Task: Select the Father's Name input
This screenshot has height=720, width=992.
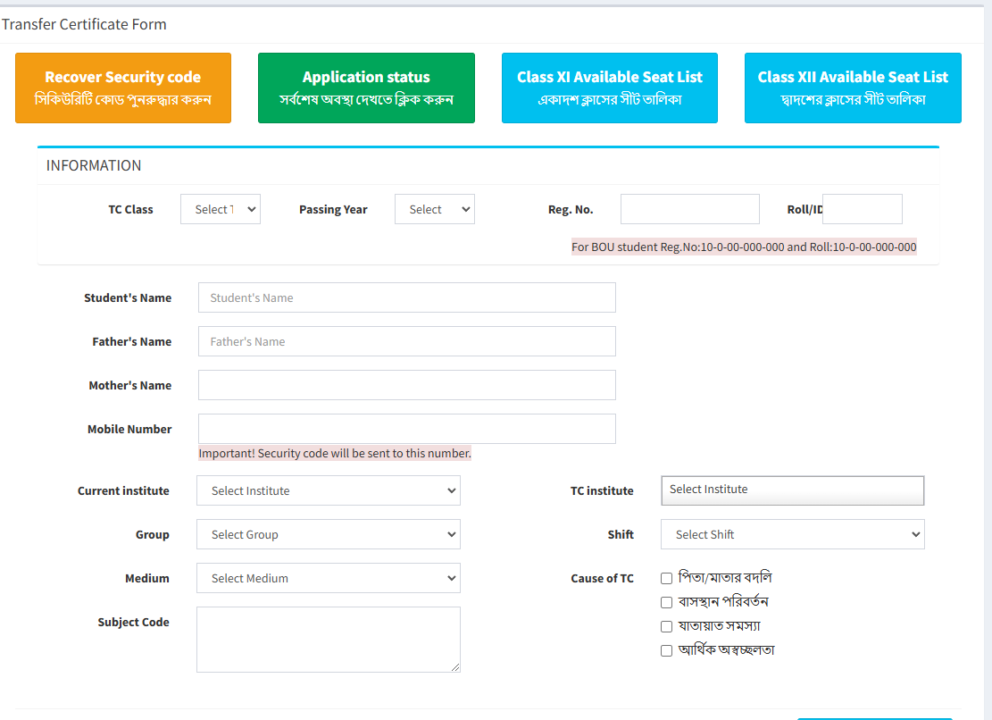Action: tap(406, 342)
